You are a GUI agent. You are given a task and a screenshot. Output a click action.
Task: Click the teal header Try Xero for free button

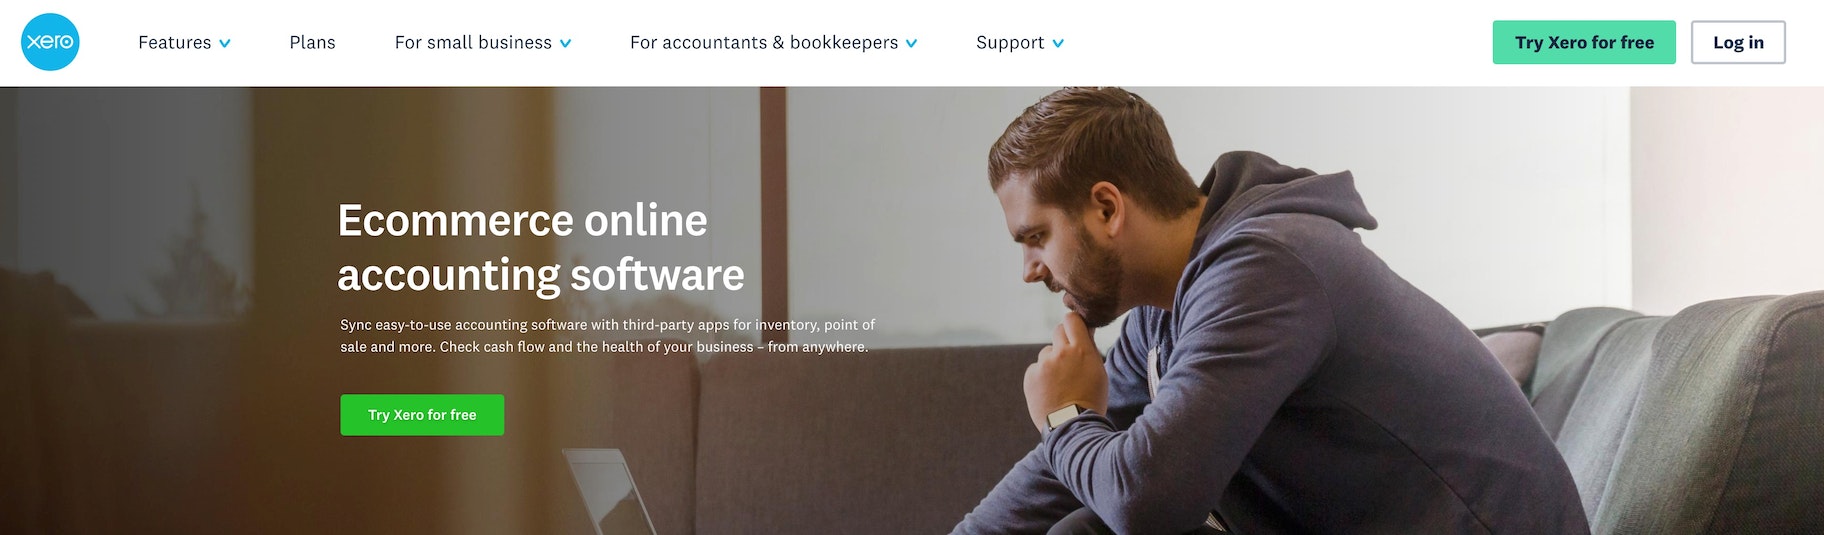(x=1584, y=42)
